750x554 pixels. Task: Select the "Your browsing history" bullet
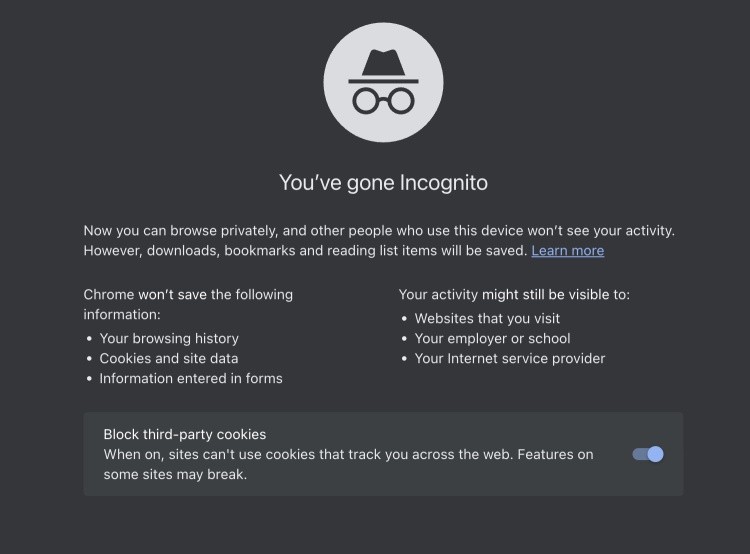coord(169,338)
